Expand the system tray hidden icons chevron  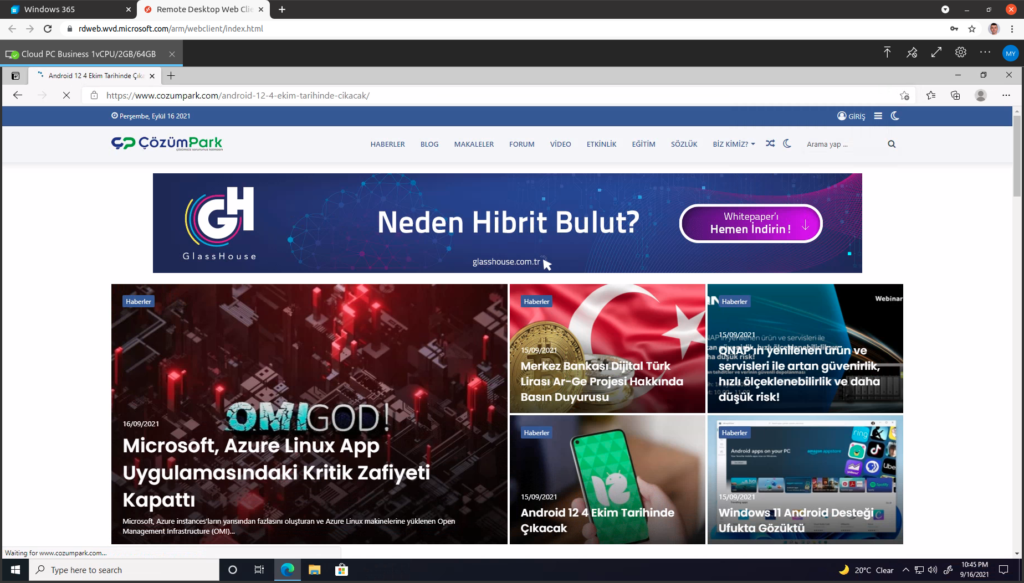point(906,570)
